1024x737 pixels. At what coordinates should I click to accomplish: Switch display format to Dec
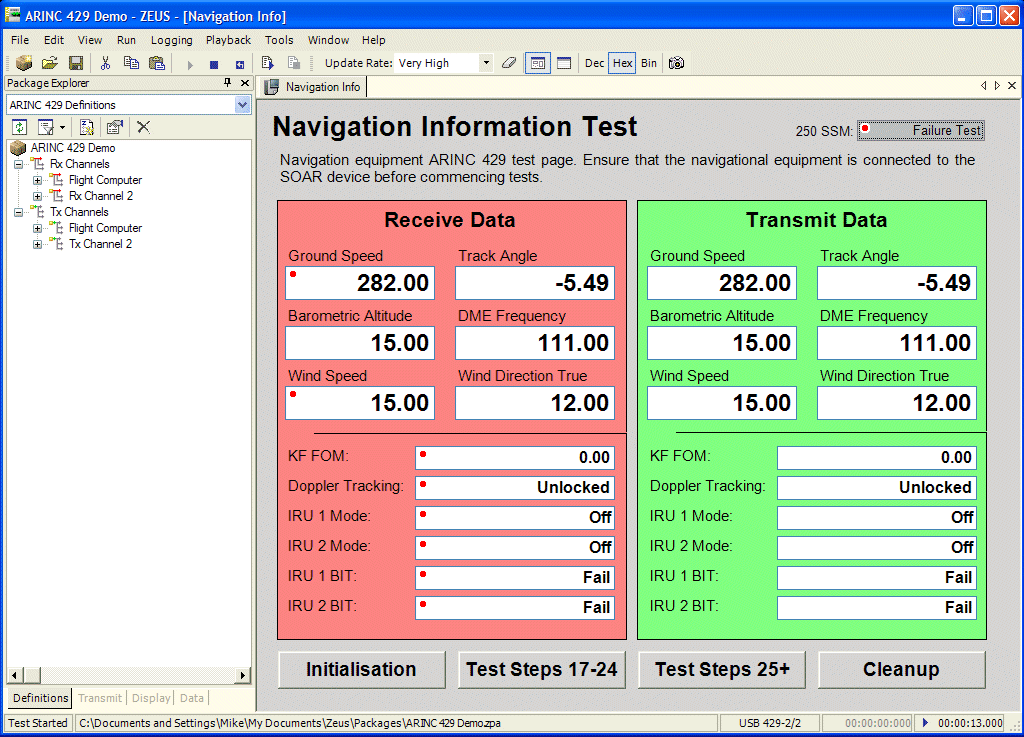[594, 63]
